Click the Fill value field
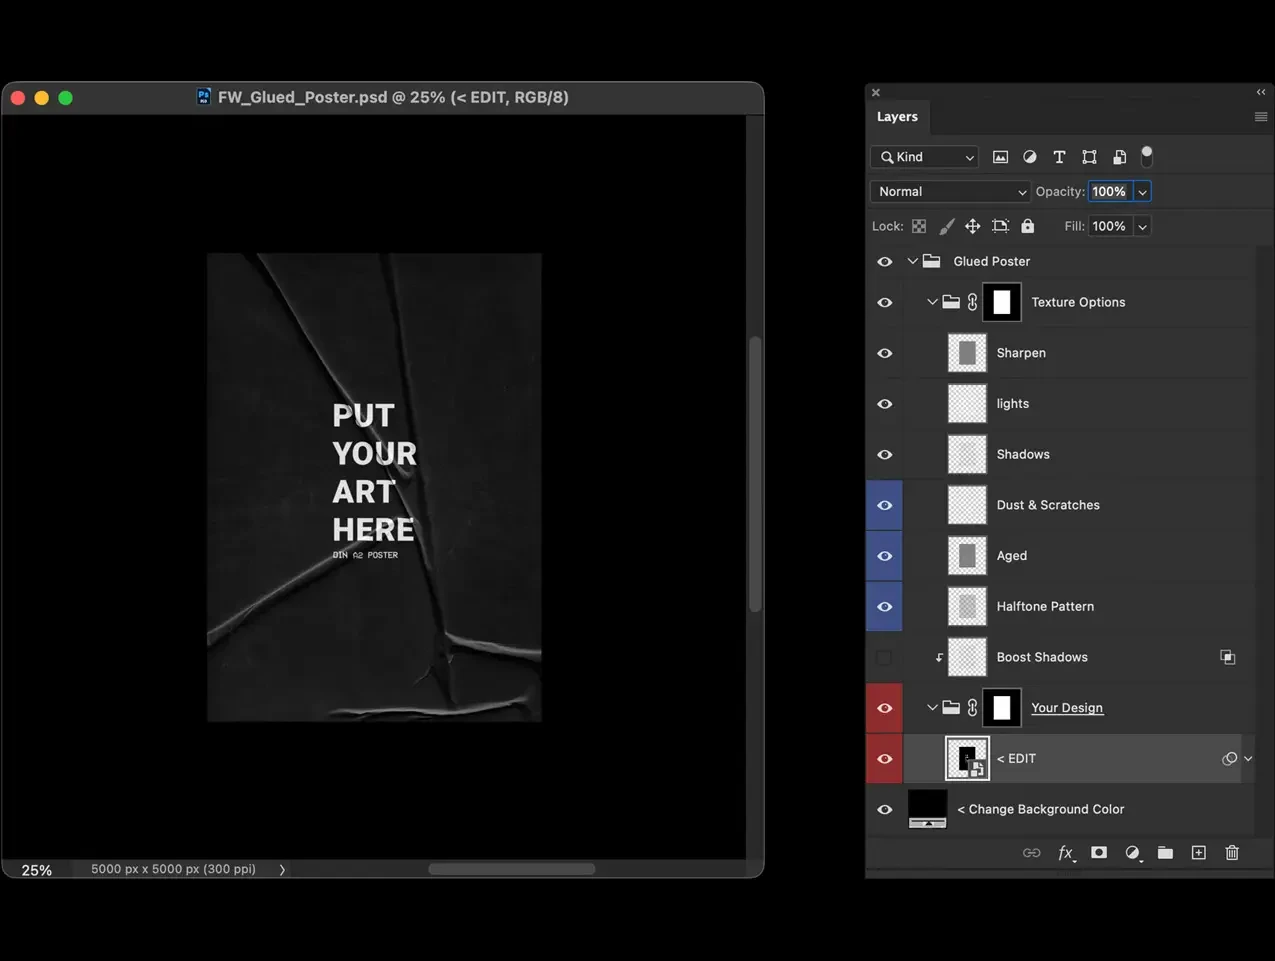 (1108, 225)
